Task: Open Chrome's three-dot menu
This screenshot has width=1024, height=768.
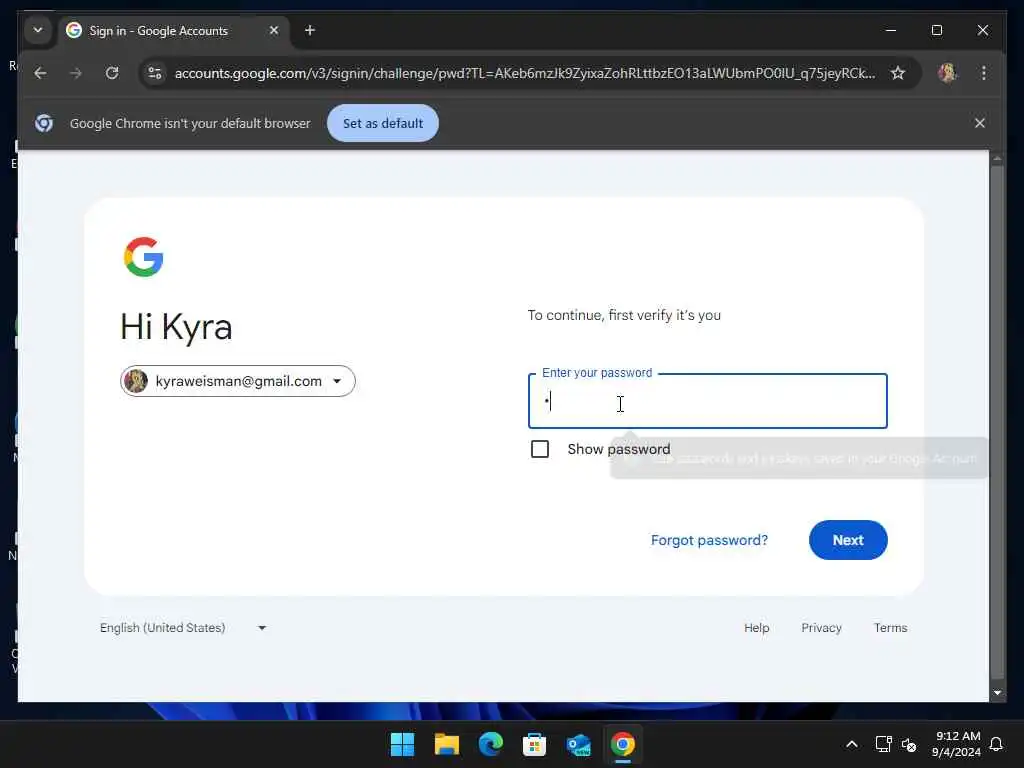Action: click(x=984, y=73)
